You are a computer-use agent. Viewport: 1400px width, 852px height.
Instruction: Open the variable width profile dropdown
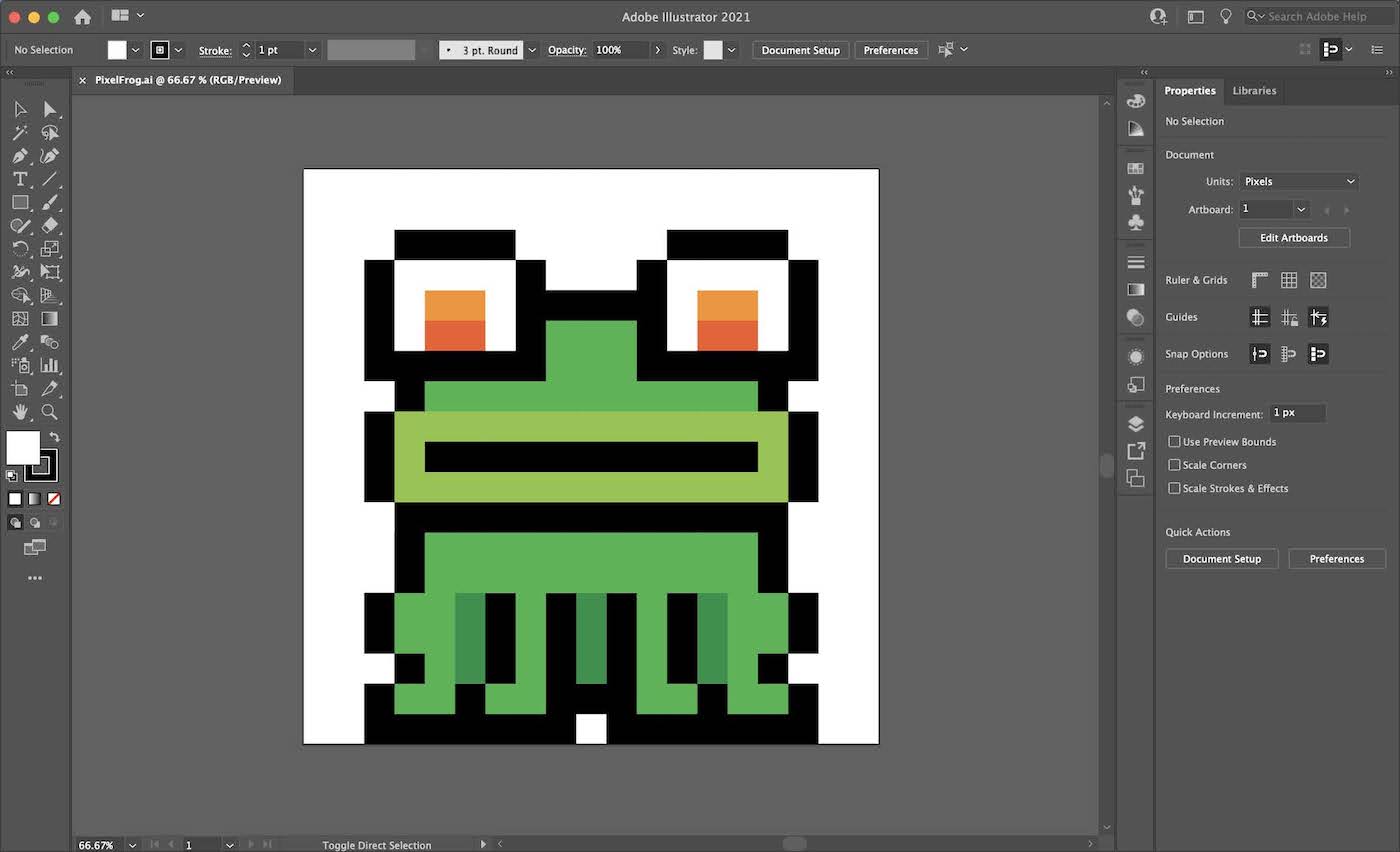tap(425, 49)
